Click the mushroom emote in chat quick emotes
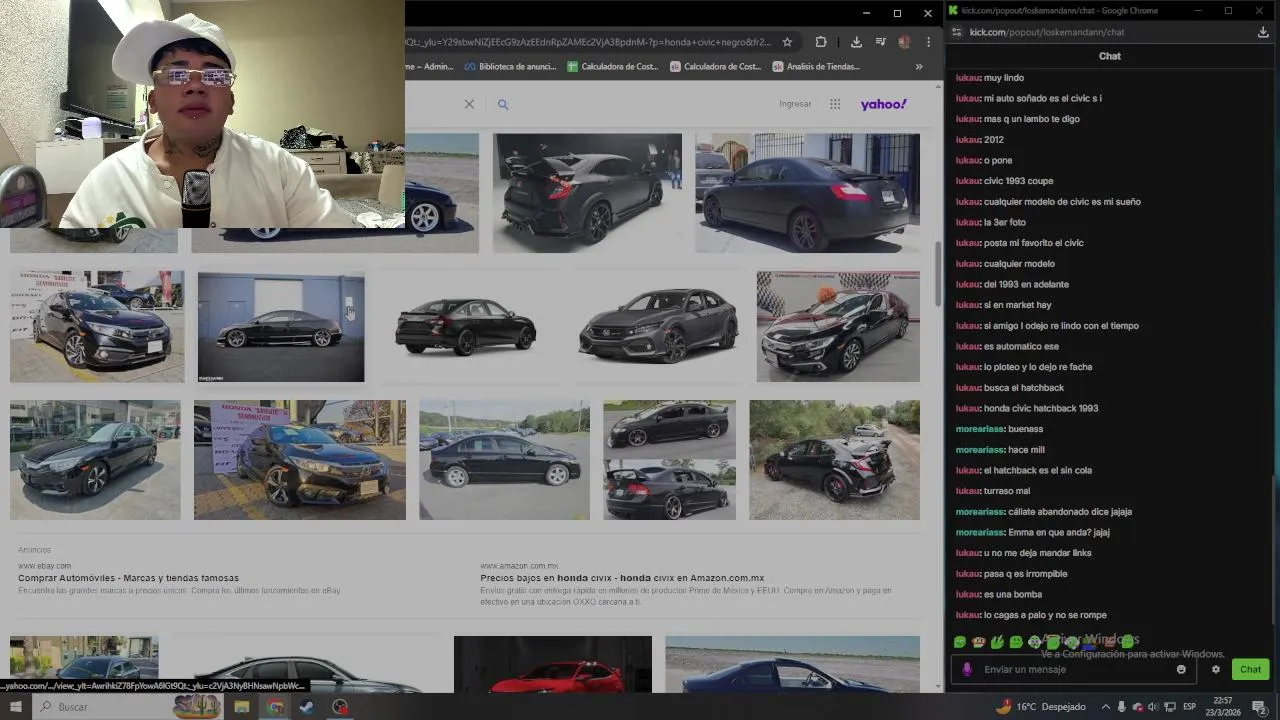The image size is (1280, 720). point(979,642)
